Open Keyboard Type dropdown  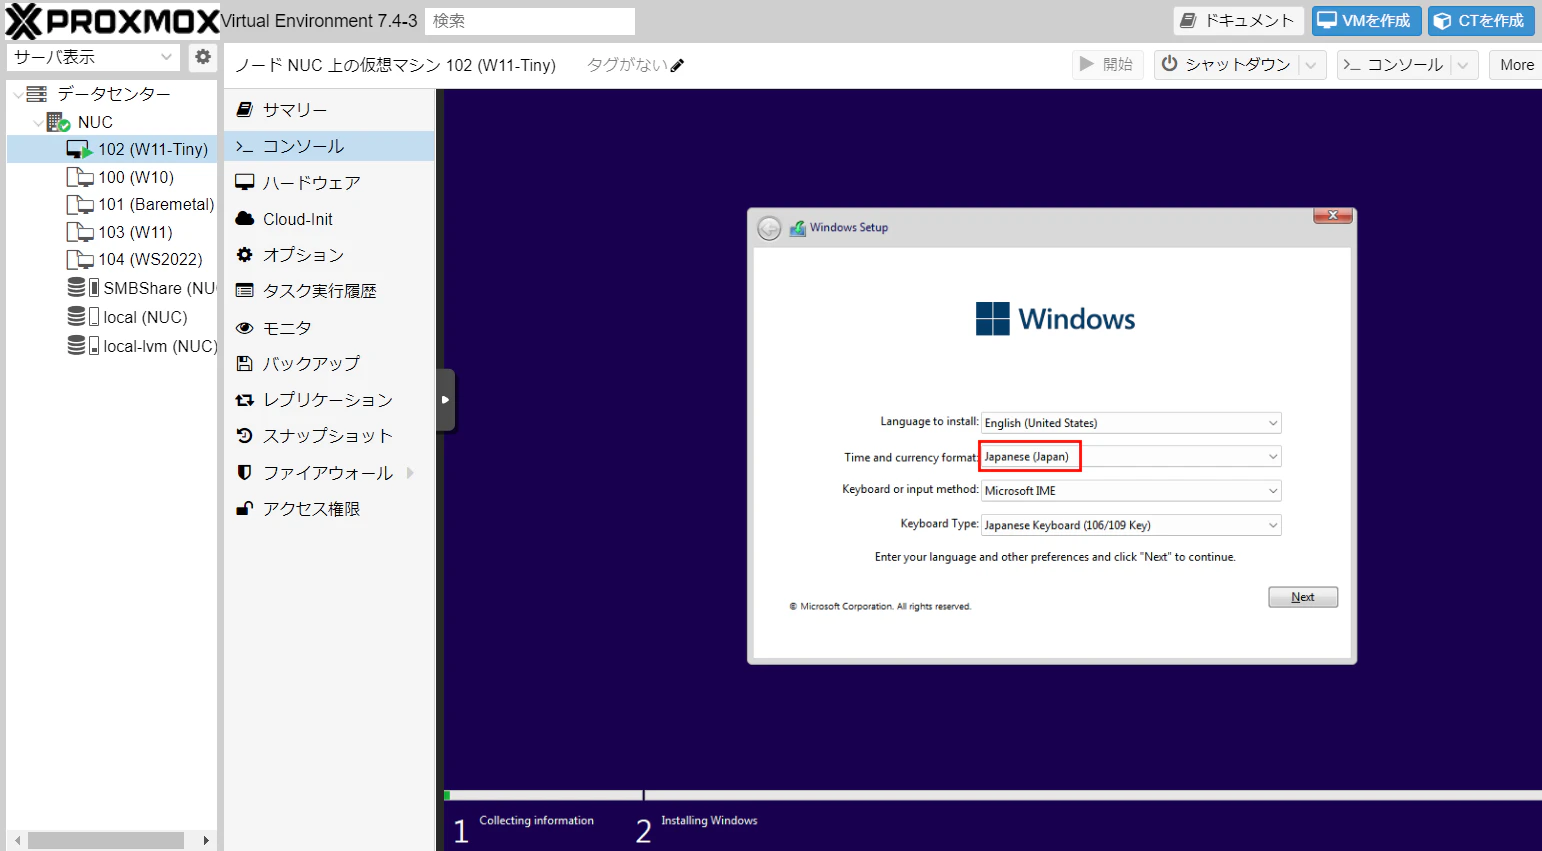click(x=1273, y=525)
